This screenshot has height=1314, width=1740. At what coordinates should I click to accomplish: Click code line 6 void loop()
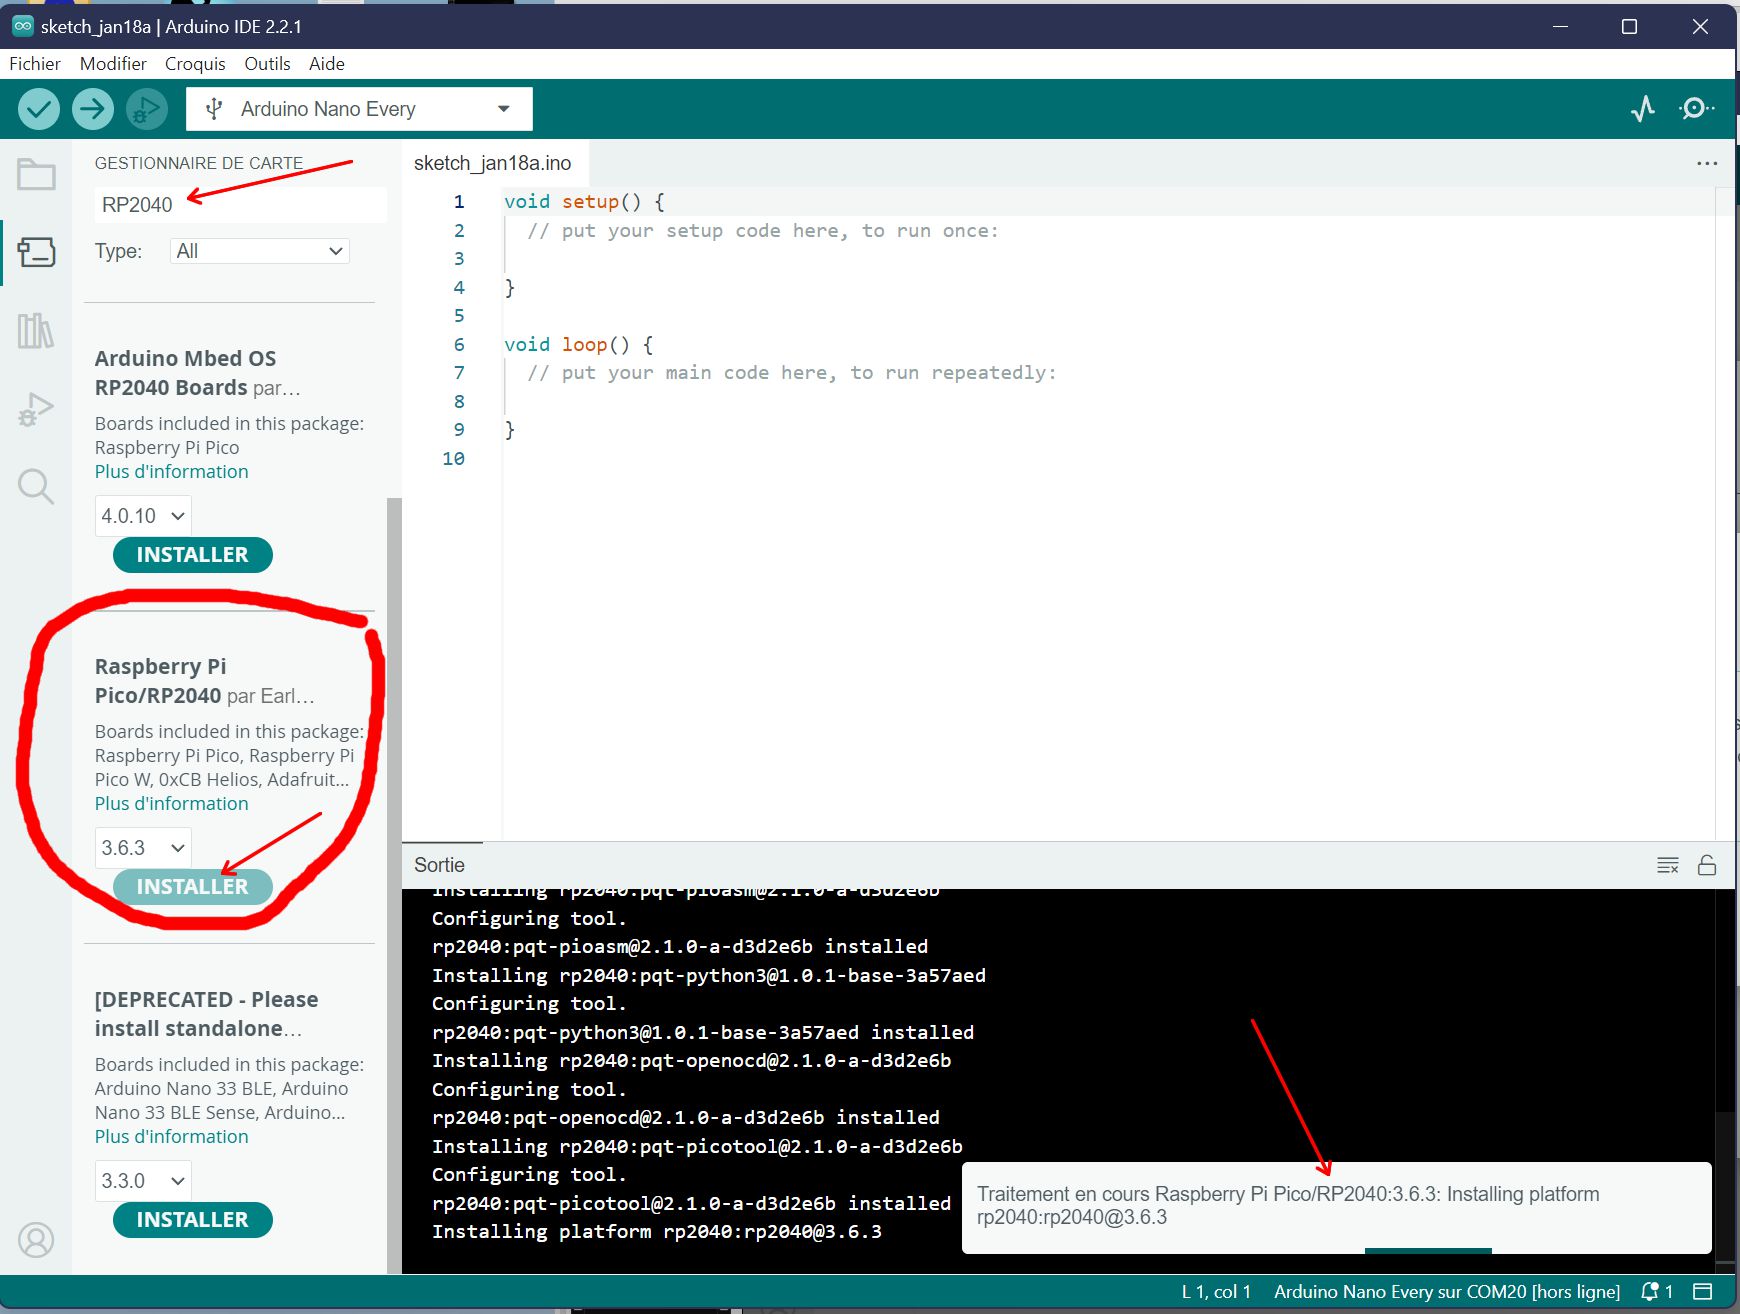[x=578, y=345]
